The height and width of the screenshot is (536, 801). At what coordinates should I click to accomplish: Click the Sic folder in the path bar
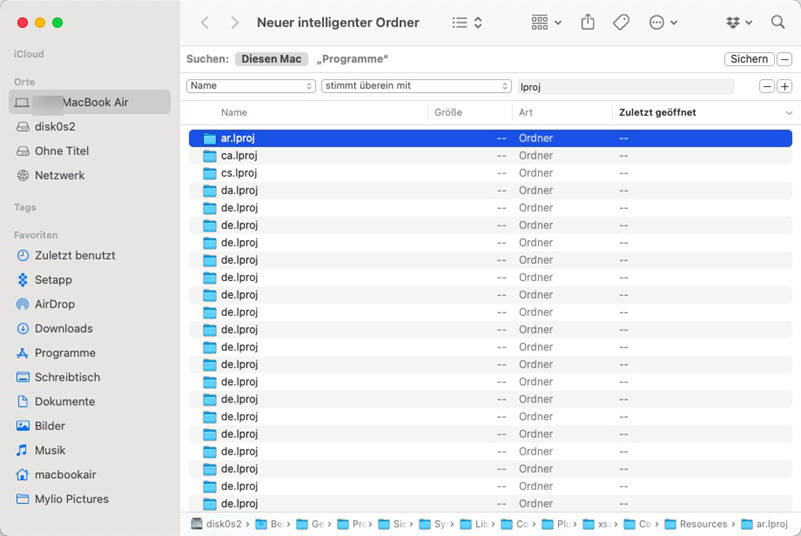tap(392, 524)
